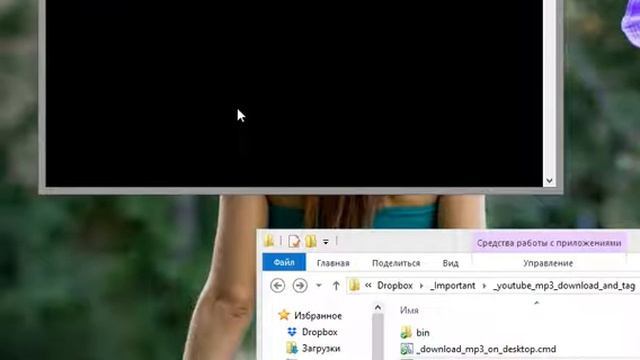
Task: Click the _download_mp3_on_desktop.cmd file icon
Action: [407, 349]
